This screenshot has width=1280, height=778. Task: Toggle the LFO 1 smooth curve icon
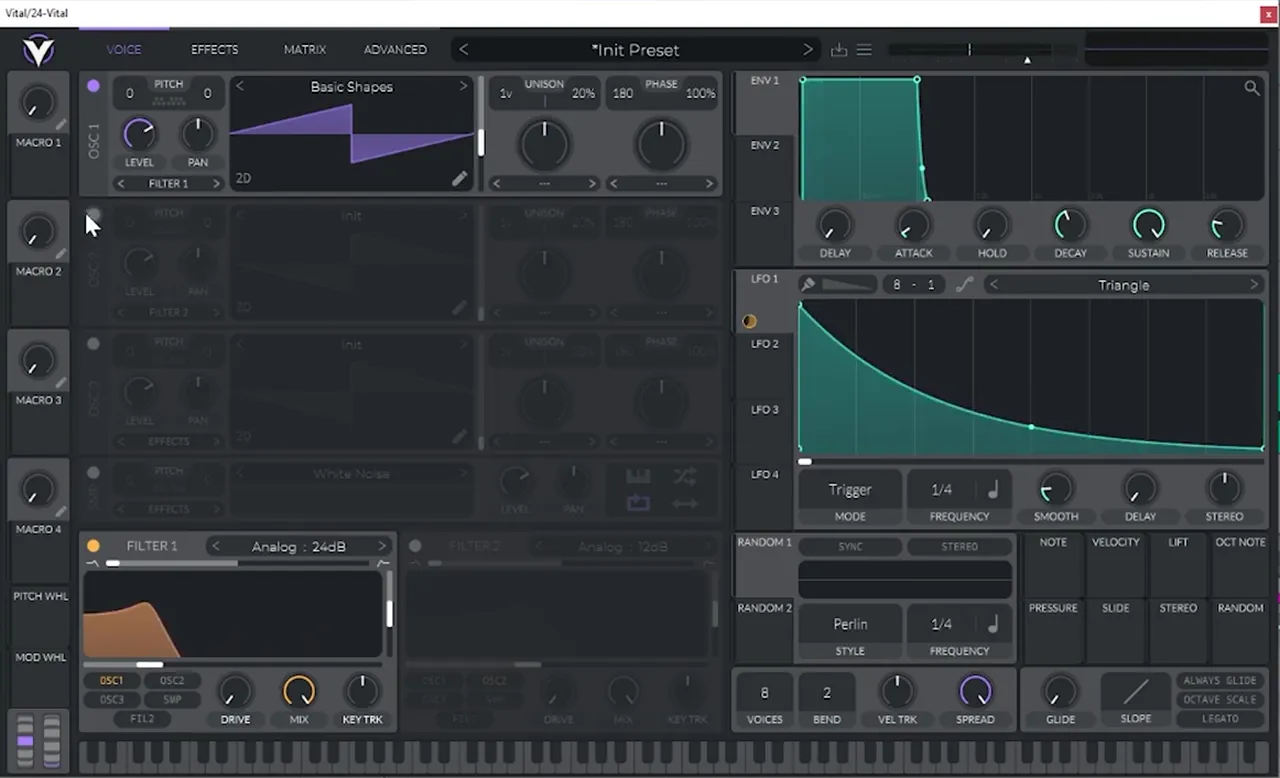coord(964,285)
